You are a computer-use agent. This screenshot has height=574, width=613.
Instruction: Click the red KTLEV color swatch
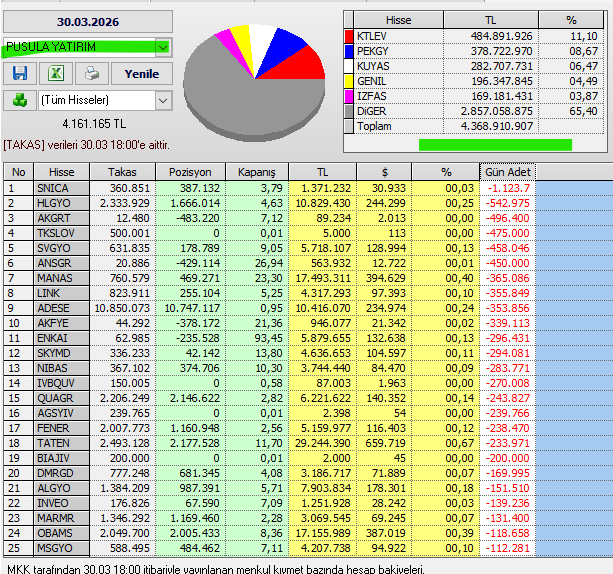tap(349, 36)
